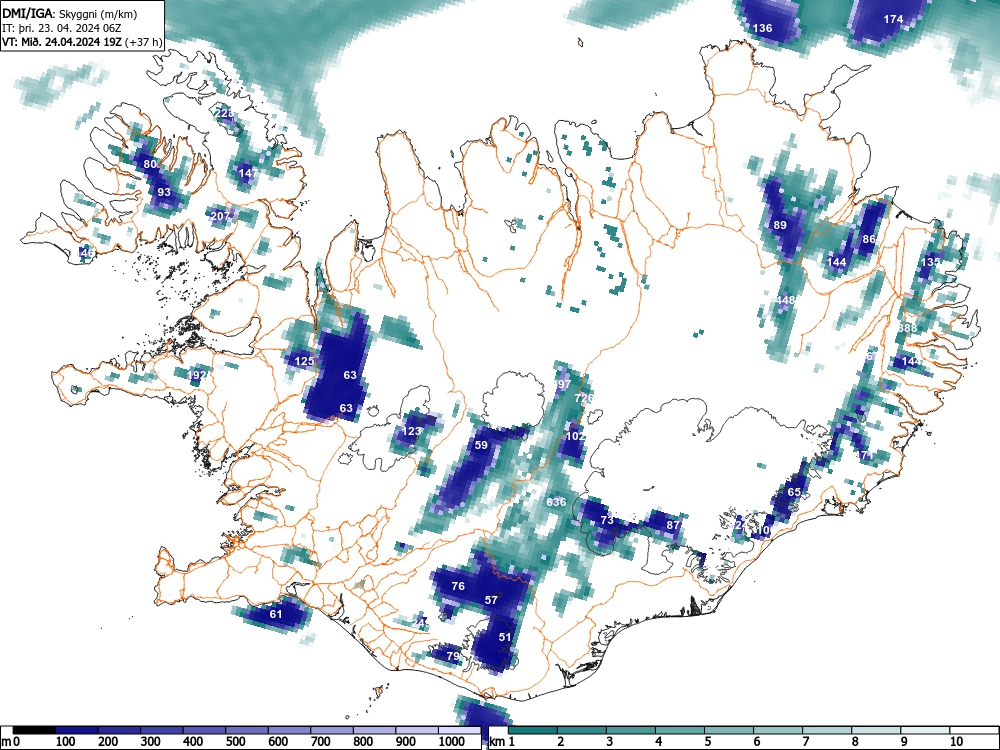
Task: Click the 'km 1' label in the legend
Action: tap(503, 741)
